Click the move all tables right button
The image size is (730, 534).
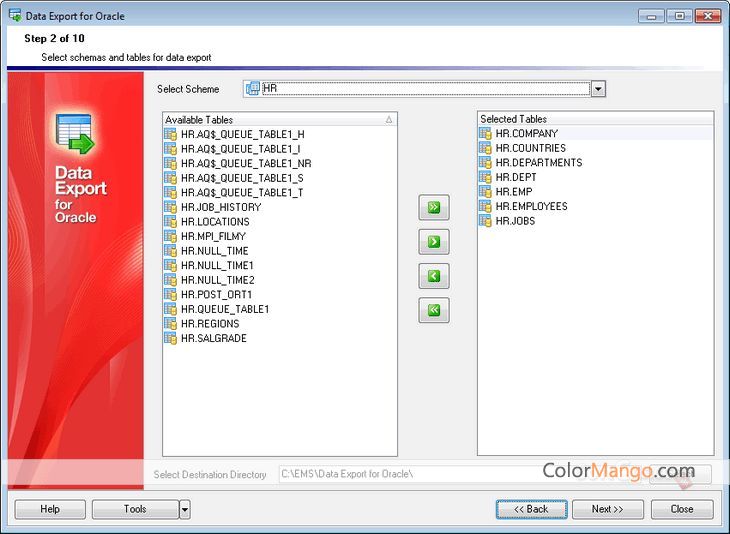[434, 207]
